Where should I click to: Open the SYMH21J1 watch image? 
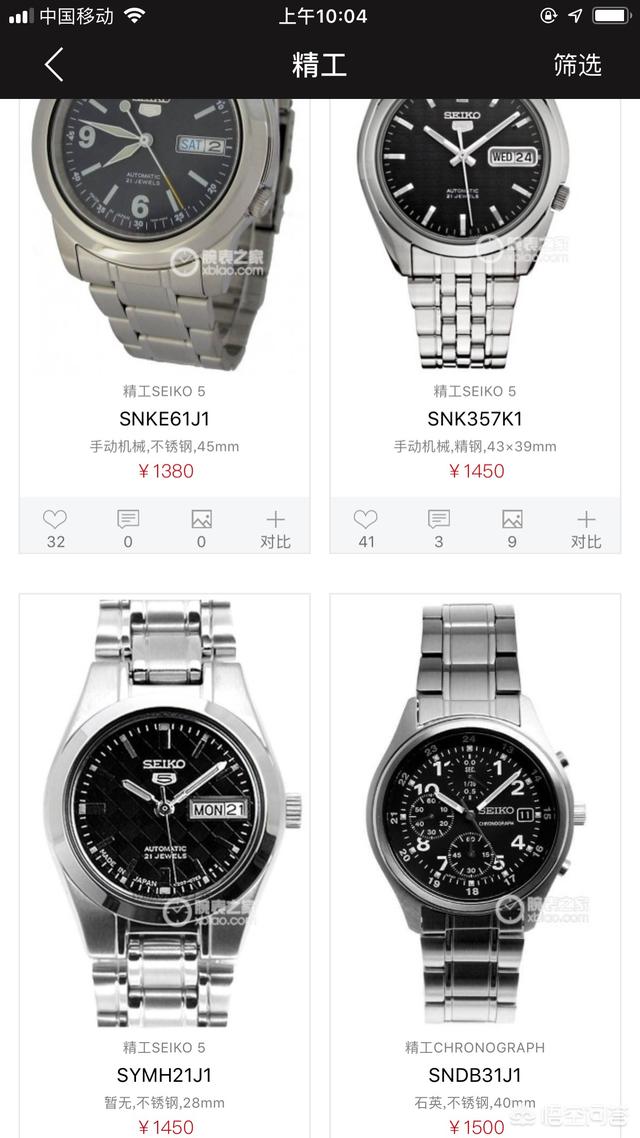pos(165,813)
